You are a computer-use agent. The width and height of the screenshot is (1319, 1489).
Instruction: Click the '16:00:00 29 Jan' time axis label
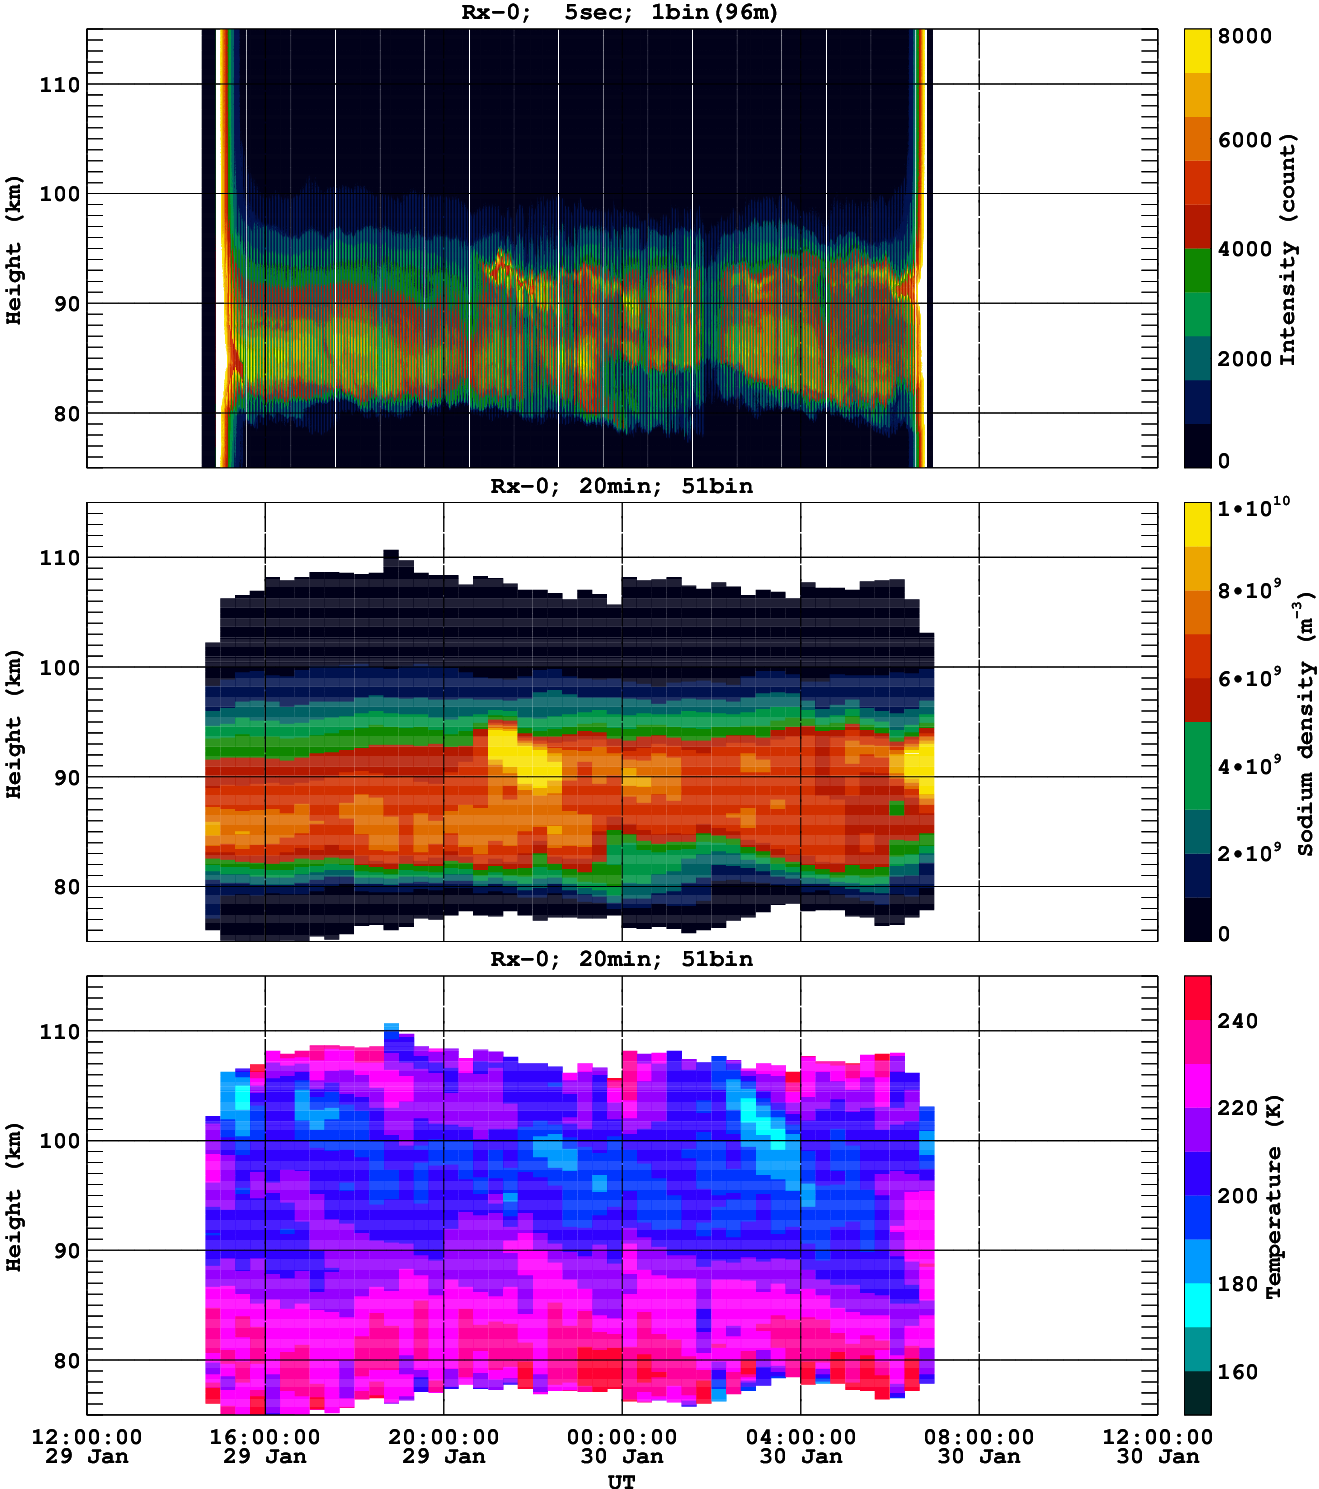[265, 1446]
